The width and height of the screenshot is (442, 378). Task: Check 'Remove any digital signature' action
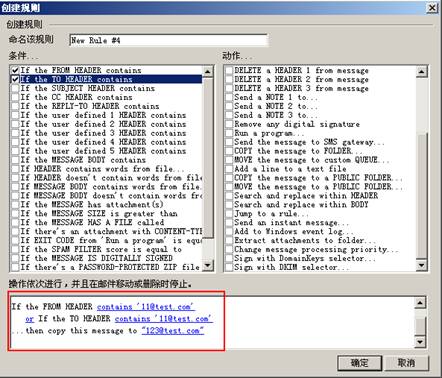229,124
